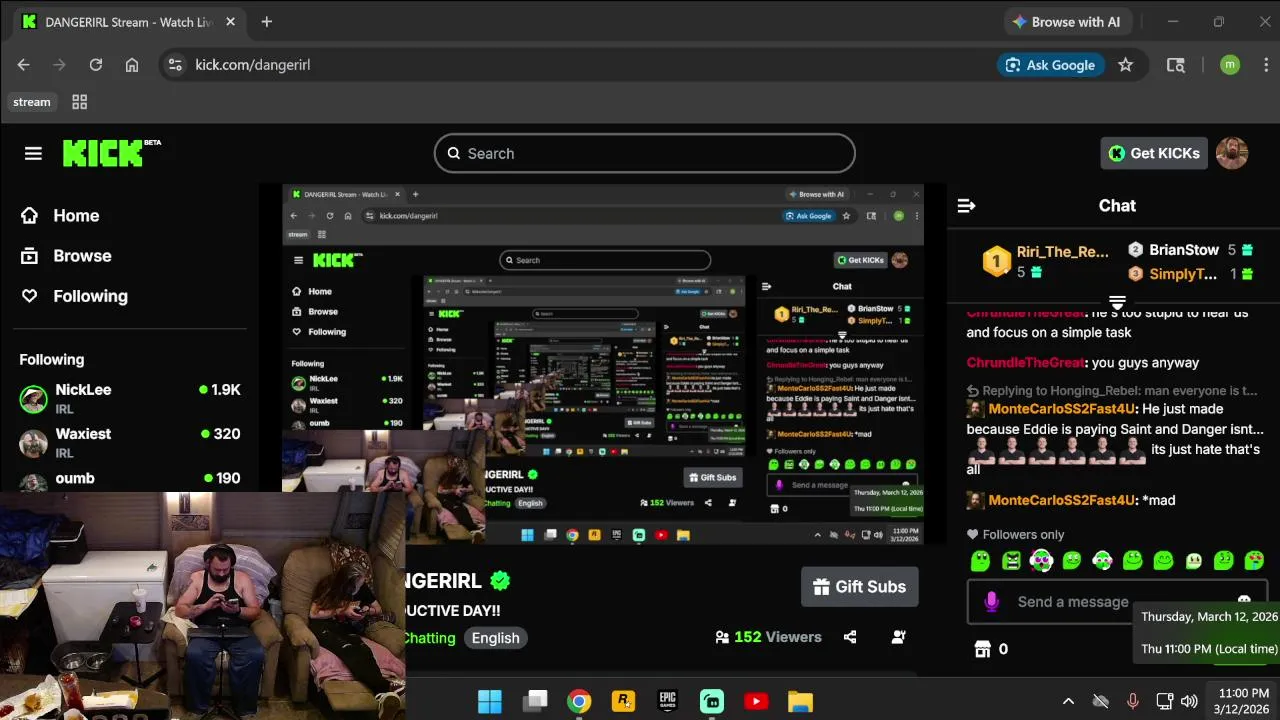This screenshot has width=1280, height=720.
Task: Open the chat shop storefront icon
Action: click(x=982, y=649)
